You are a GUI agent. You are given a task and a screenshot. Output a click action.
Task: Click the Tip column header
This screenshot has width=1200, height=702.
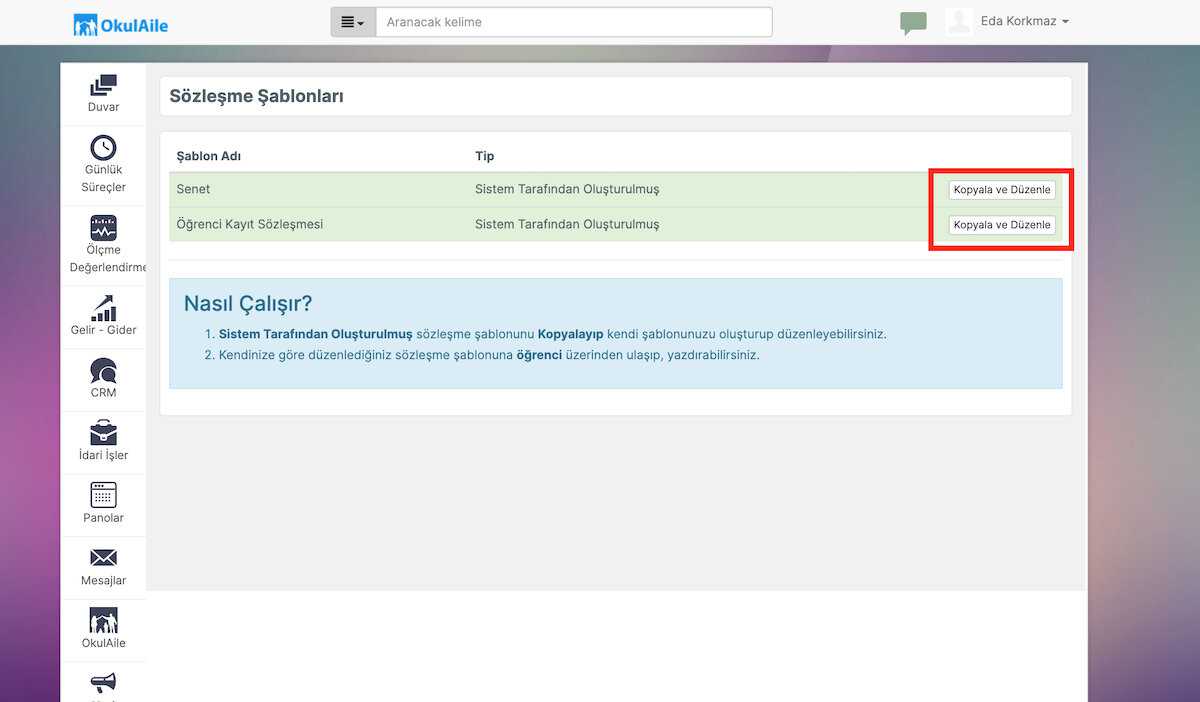click(x=484, y=156)
